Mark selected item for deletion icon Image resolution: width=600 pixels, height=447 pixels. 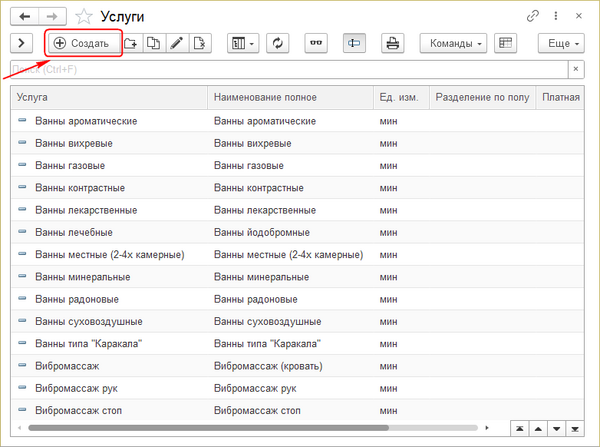pyautogui.click(x=200, y=43)
